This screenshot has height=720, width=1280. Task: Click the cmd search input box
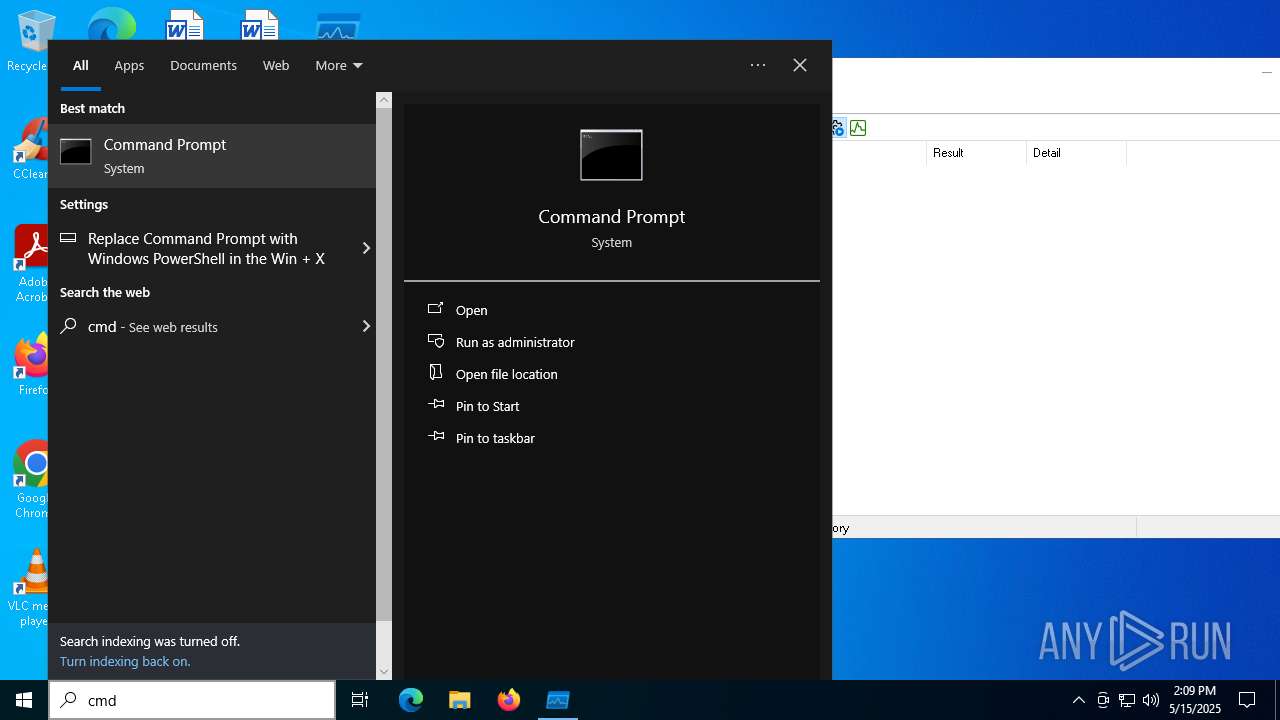(192, 700)
